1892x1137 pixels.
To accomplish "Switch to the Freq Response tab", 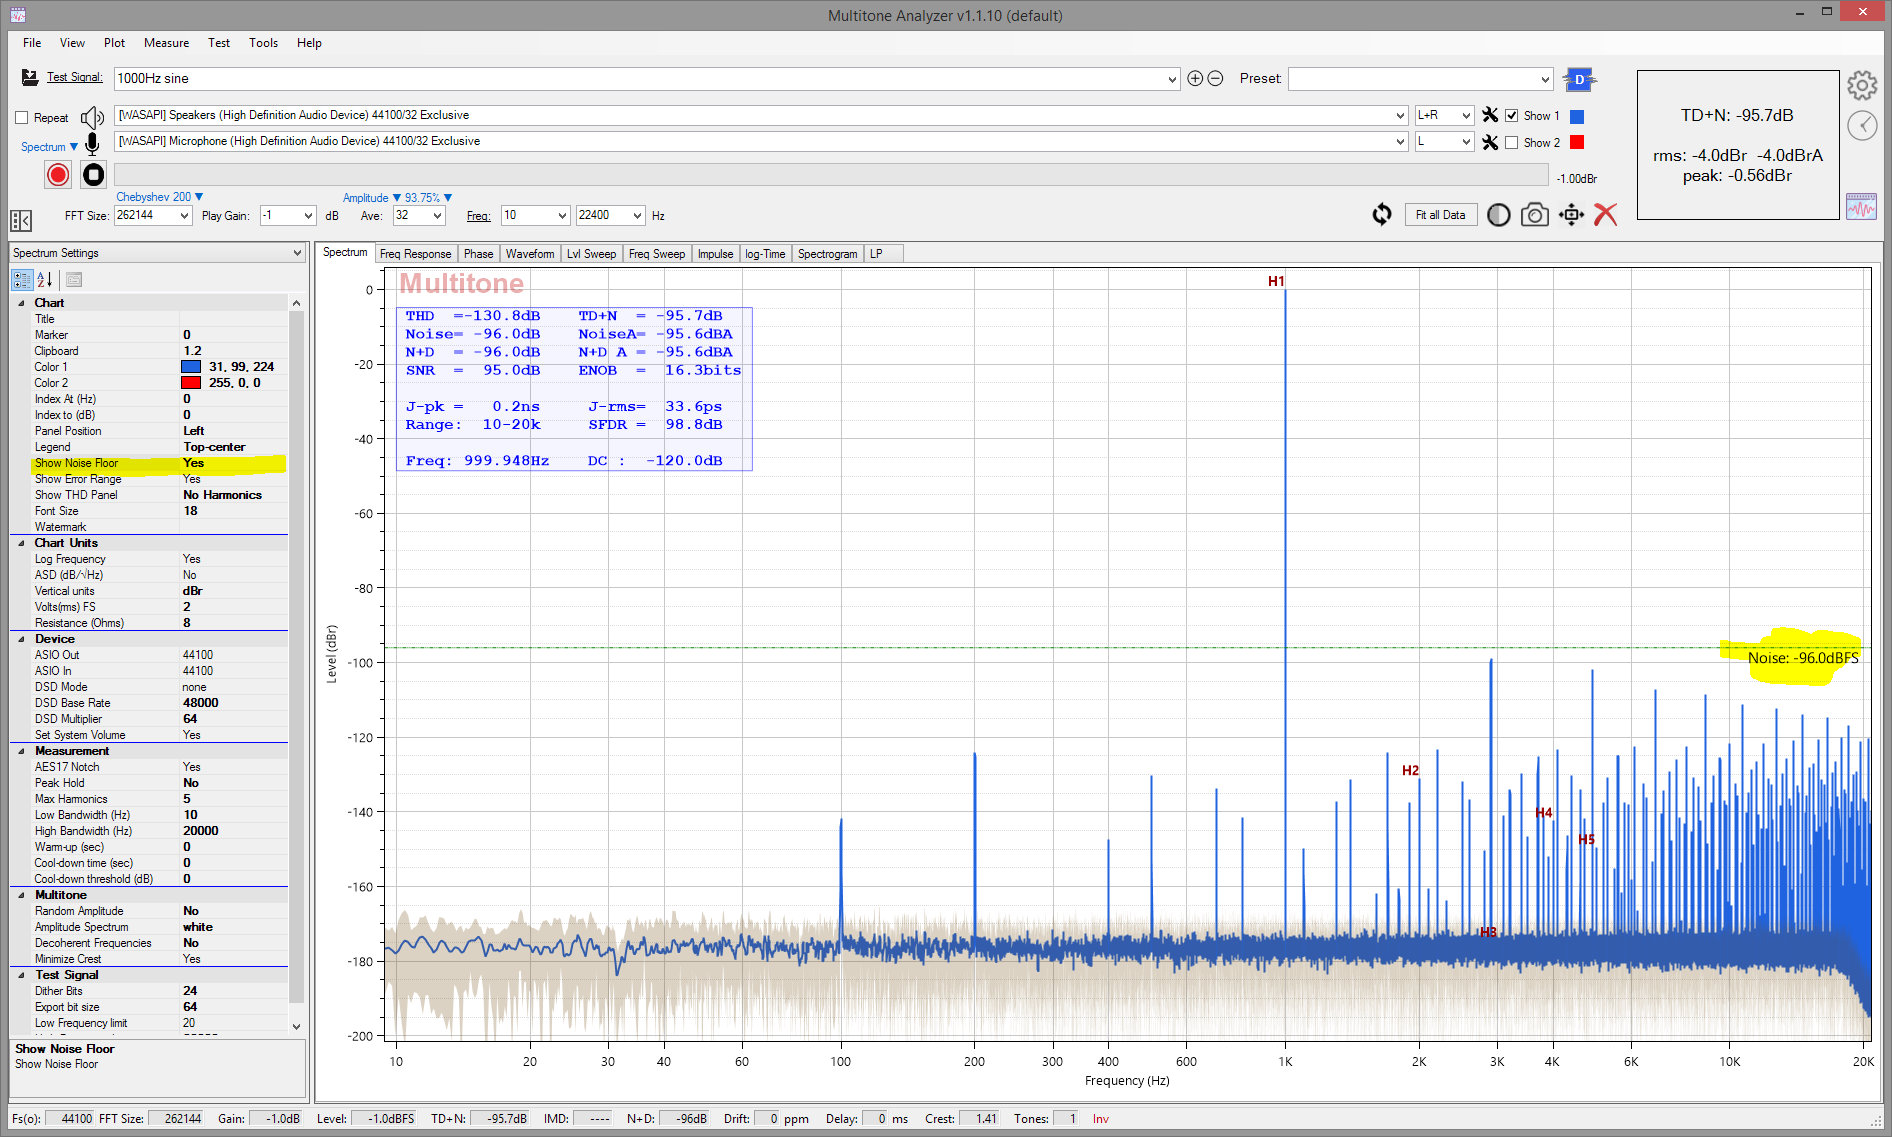I will click(415, 254).
